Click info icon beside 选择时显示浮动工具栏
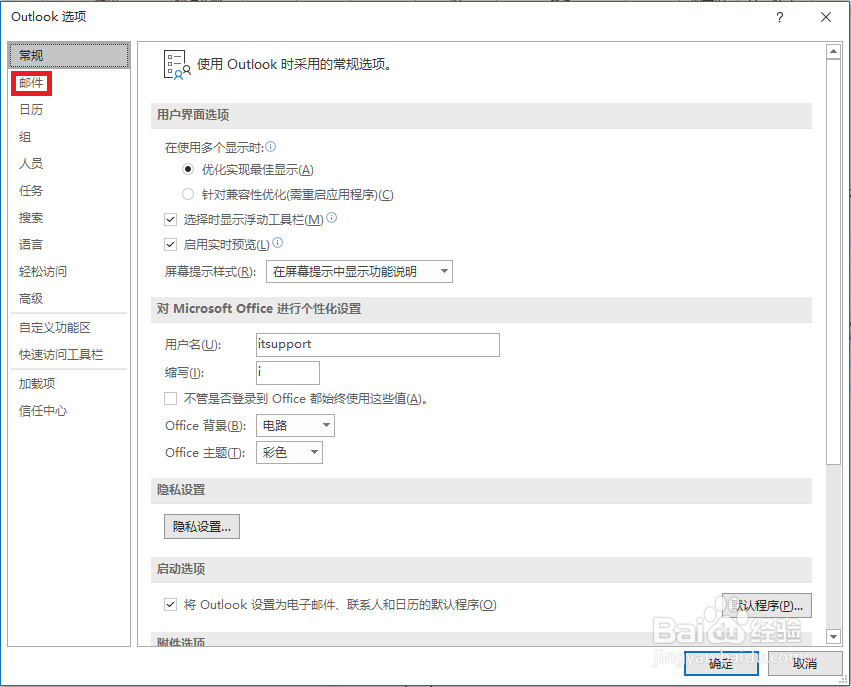 [x=331, y=218]
